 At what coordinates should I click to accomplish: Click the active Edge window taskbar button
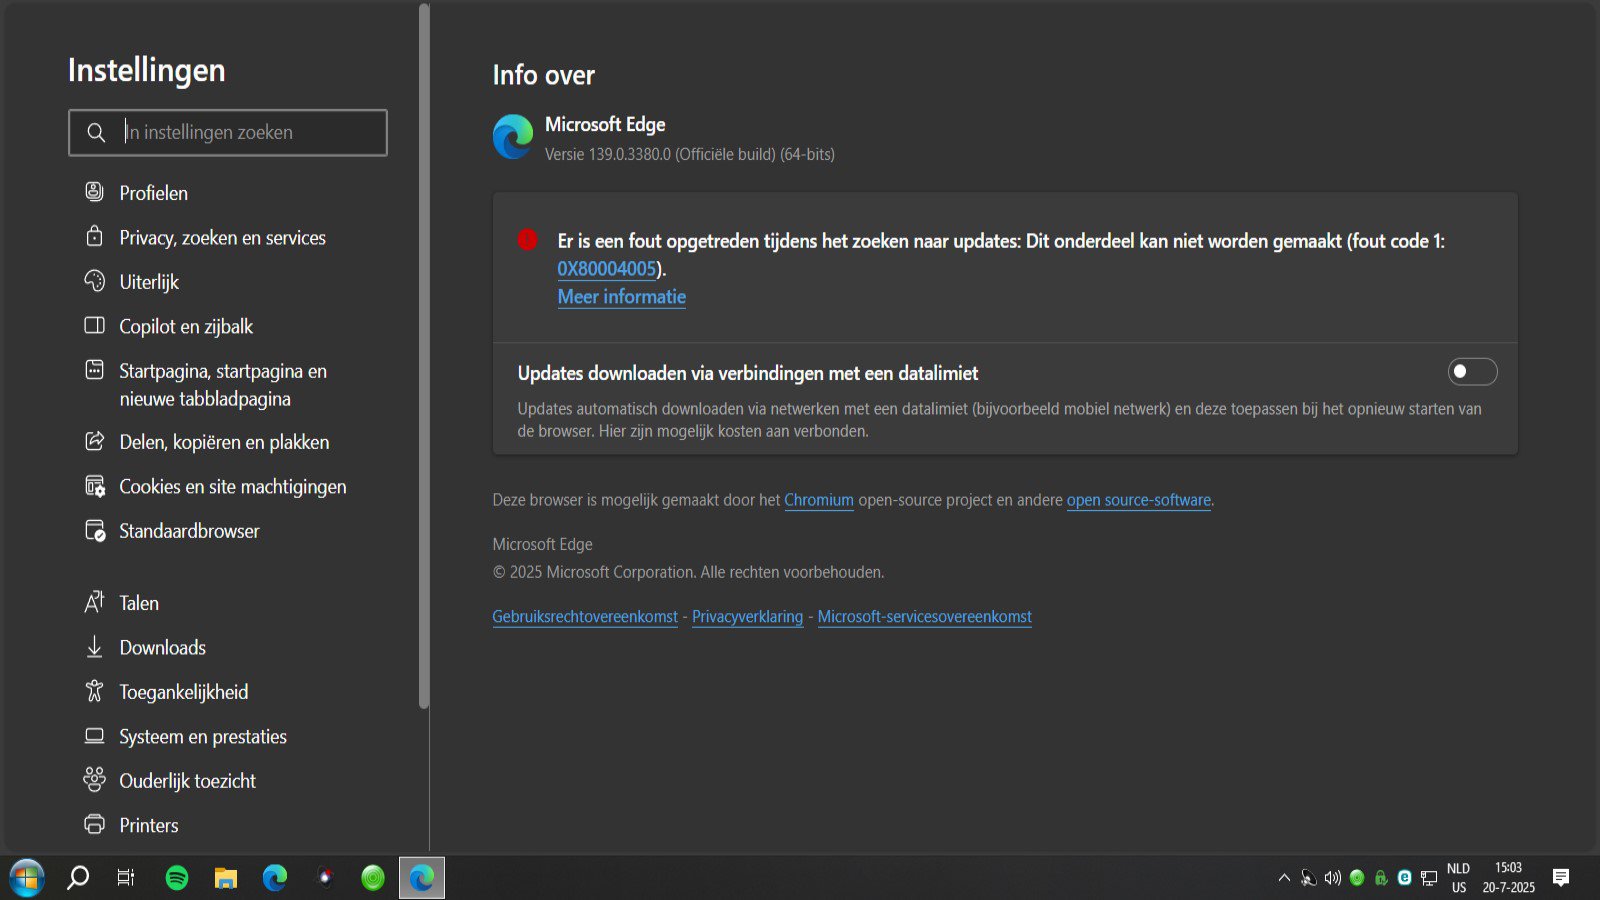(x=422, y=878)
